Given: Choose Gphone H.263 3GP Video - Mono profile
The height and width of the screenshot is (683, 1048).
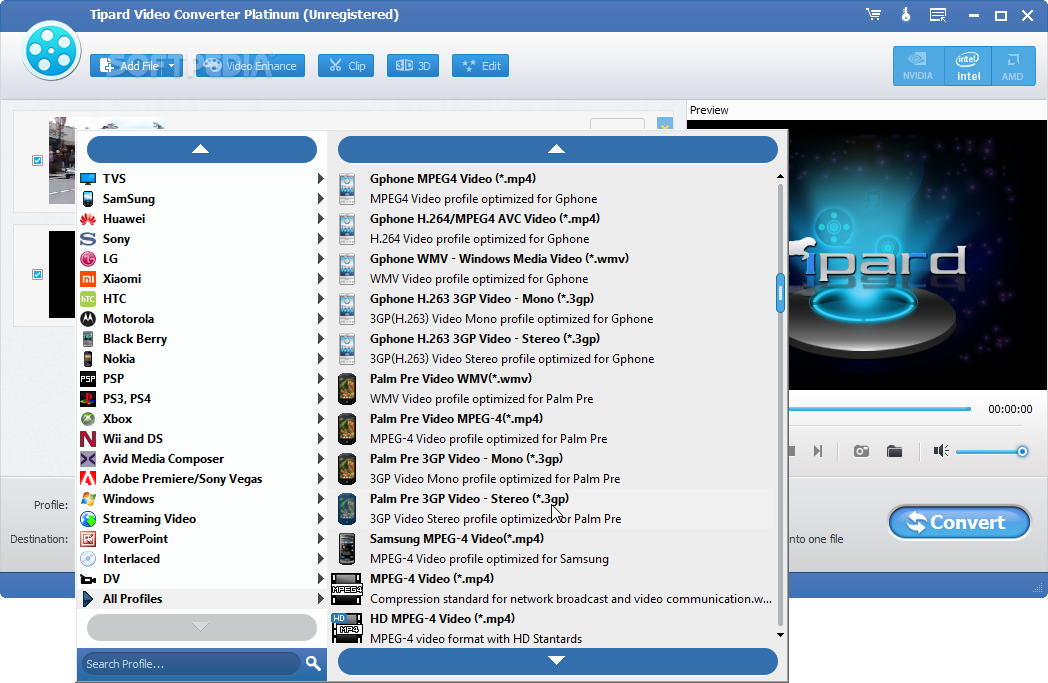Looking at the screenshot, I should (551, 309).
